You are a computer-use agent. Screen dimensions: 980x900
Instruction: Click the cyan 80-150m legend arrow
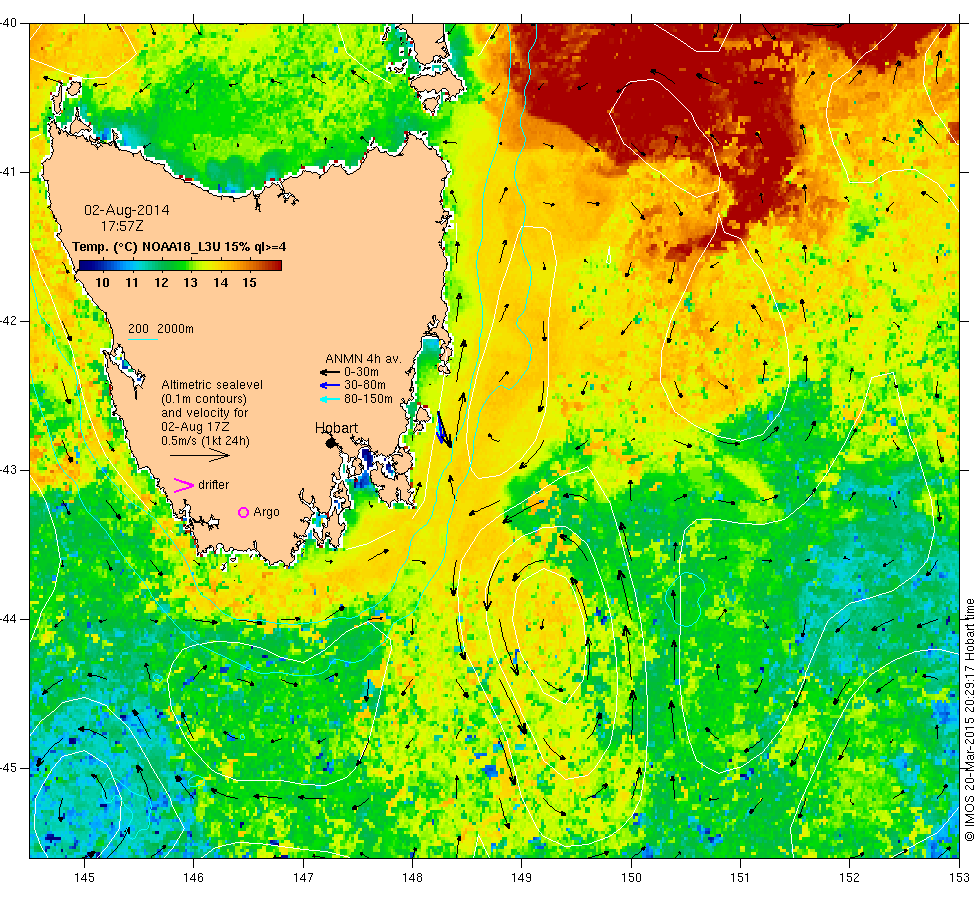pos(329,399)
